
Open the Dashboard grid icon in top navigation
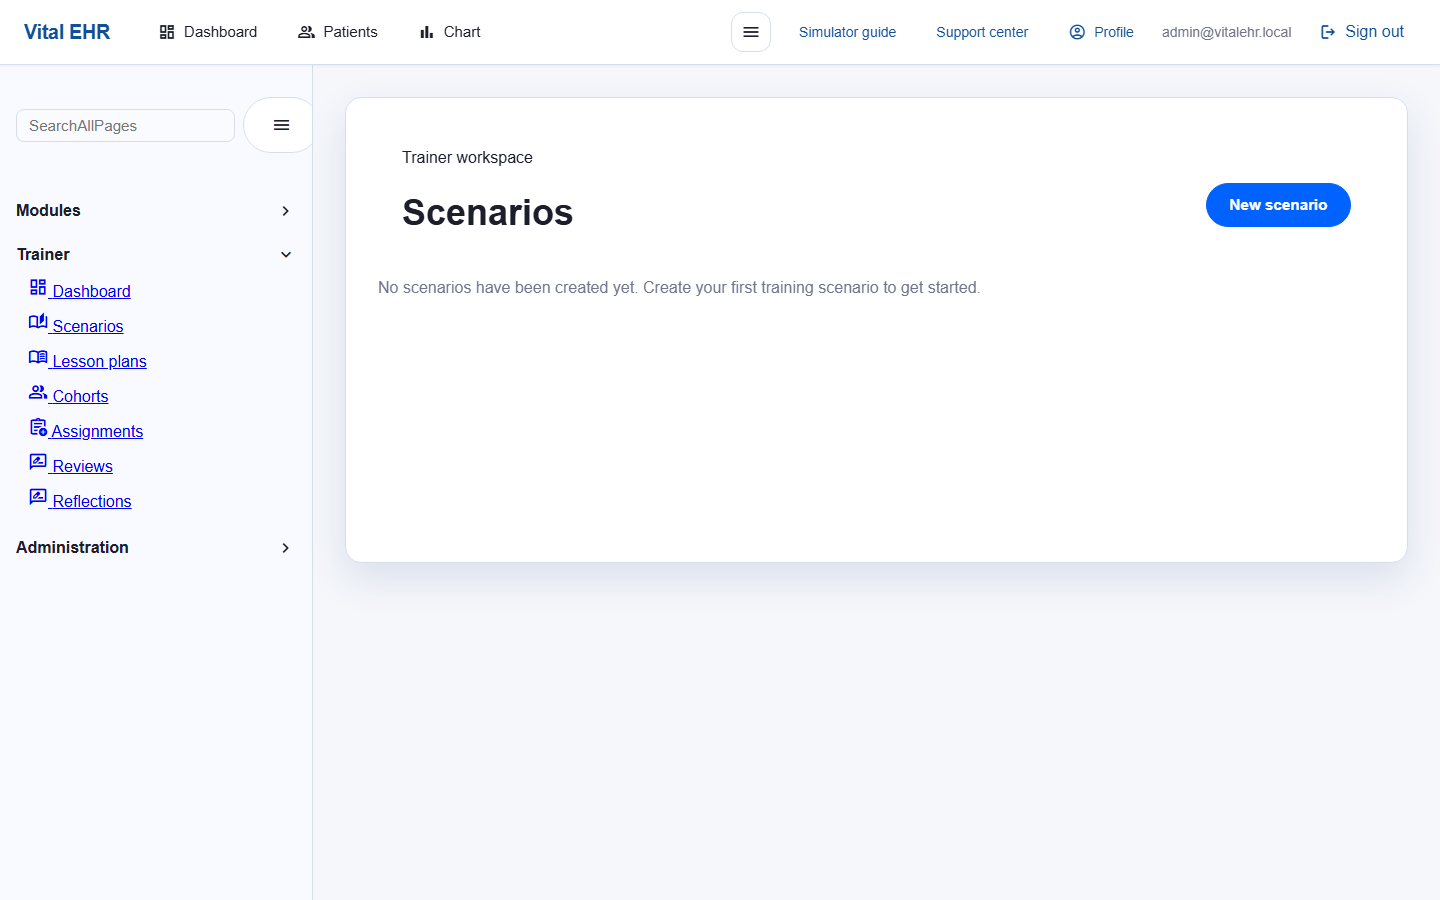tap(166, 31)
